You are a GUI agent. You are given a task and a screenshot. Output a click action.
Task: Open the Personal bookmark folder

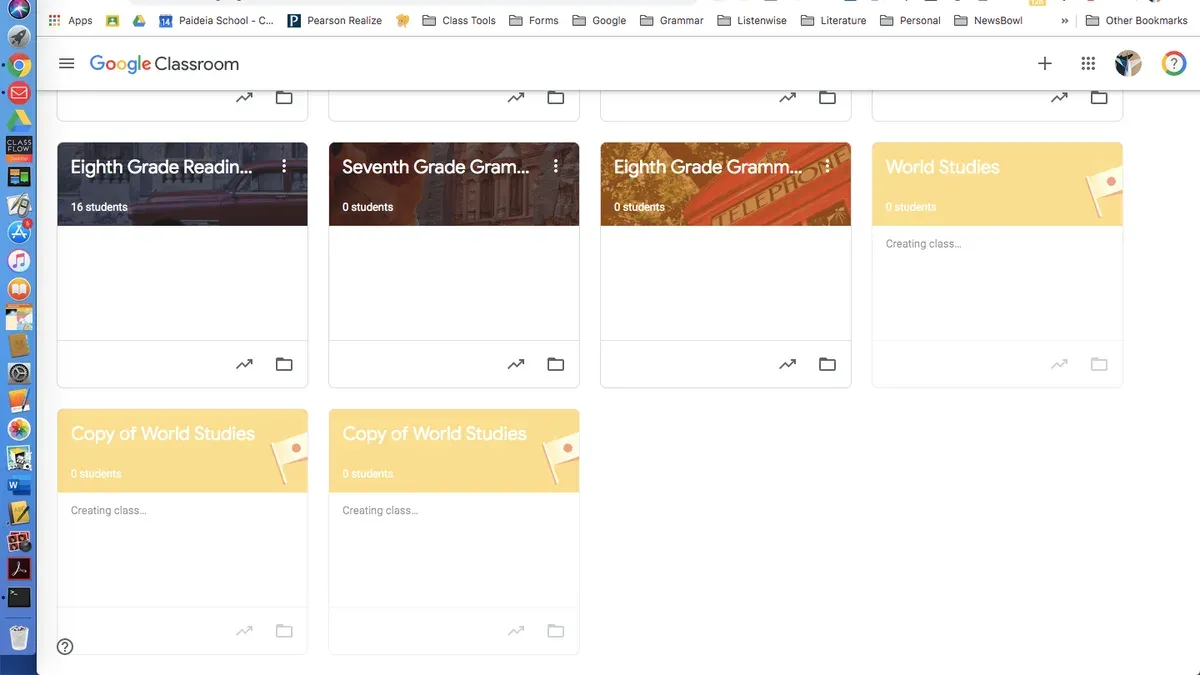pos(910,20)
